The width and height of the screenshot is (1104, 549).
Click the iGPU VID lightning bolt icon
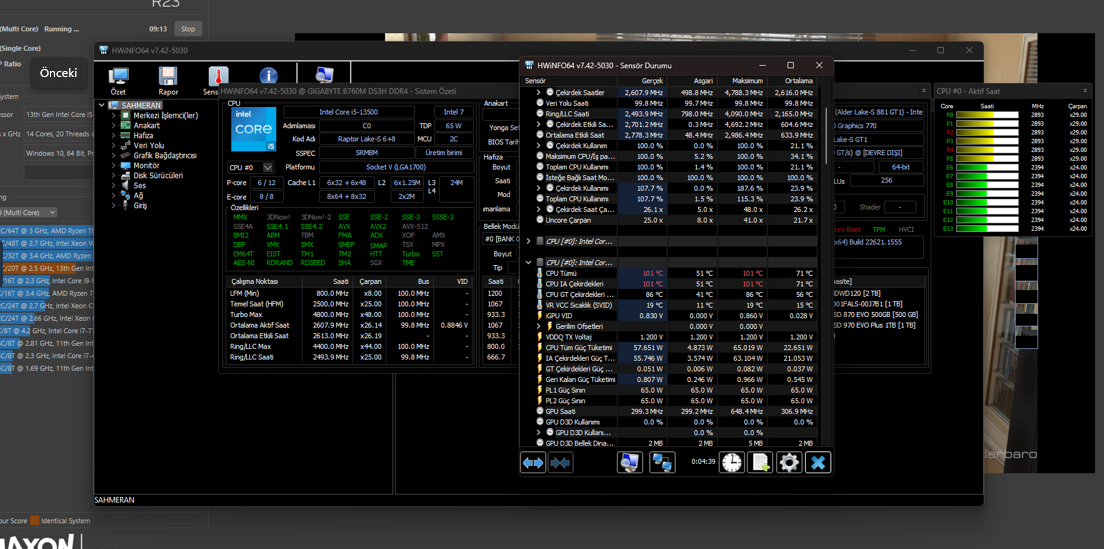coord(539,316)
